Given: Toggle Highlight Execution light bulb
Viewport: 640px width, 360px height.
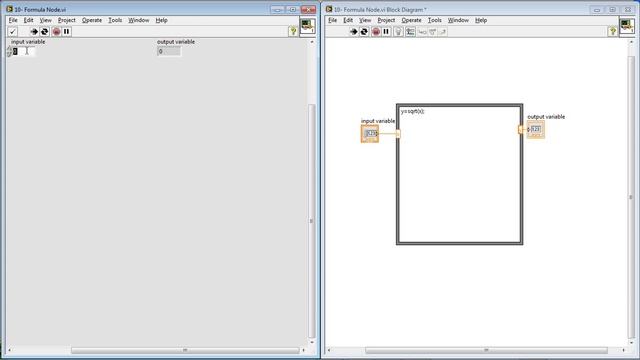Looking at the screenshot, I should (398, 31).
